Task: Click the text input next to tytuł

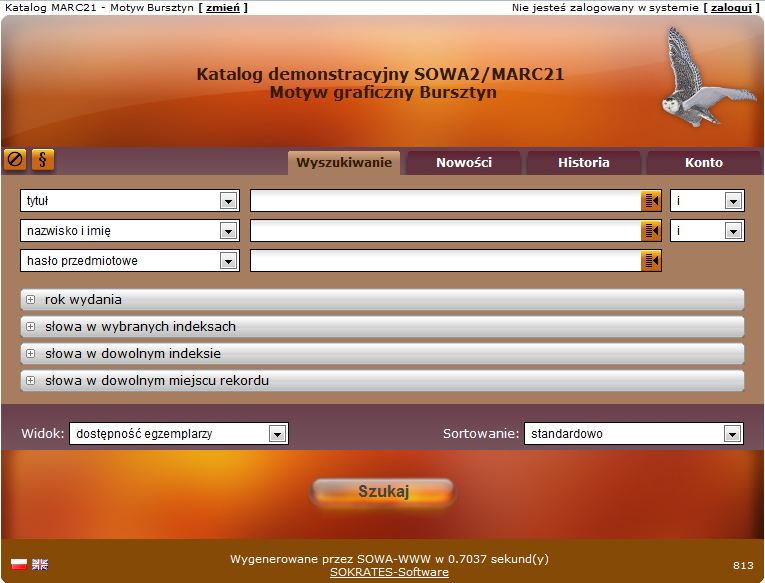Action: [x=445, y=201]
